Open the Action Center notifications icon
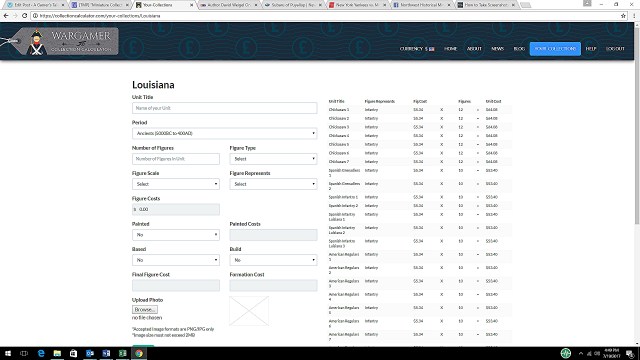 630,353
